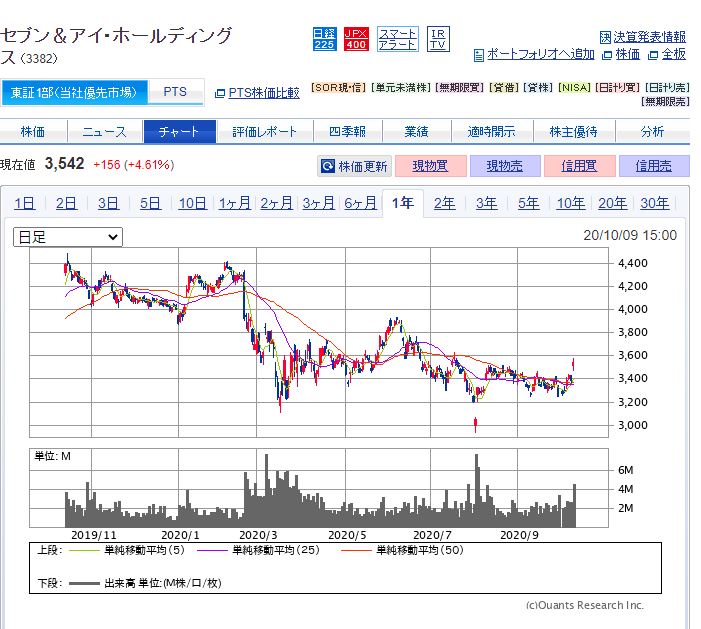This screenshot has width=701, height=629.
Task: Click the Nikkei 225 badge icon
Action: [324, 39]
